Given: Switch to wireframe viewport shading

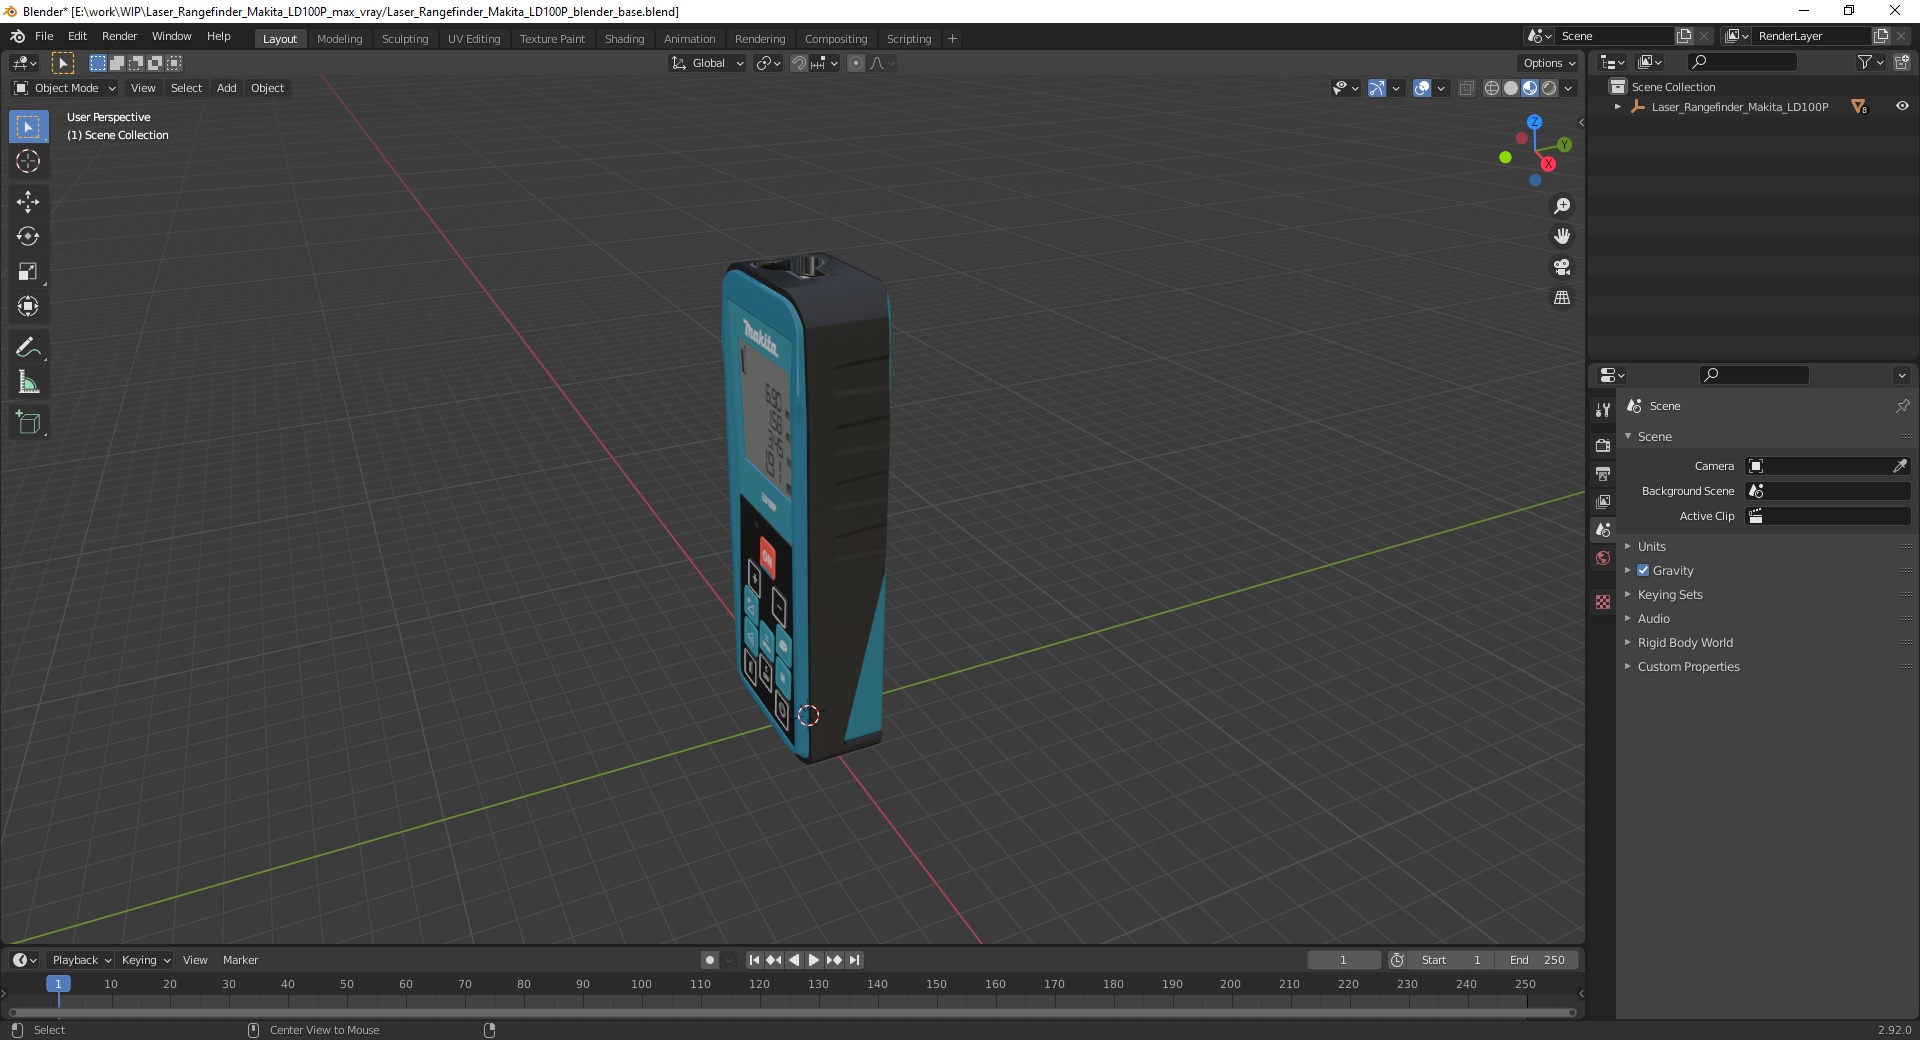Looking at the screenshot, I should tap(1492, 88).
